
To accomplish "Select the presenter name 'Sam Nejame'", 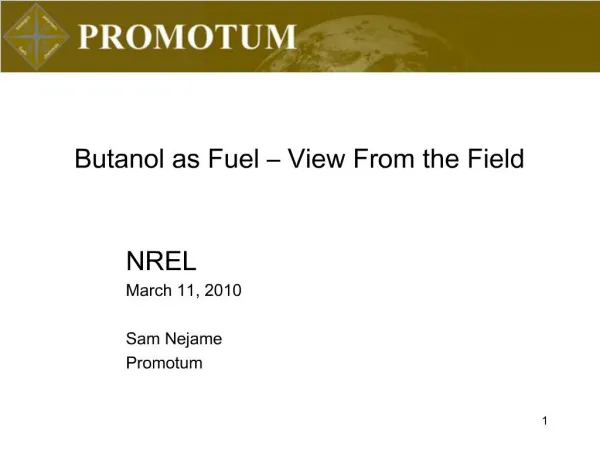I will 174,339.
